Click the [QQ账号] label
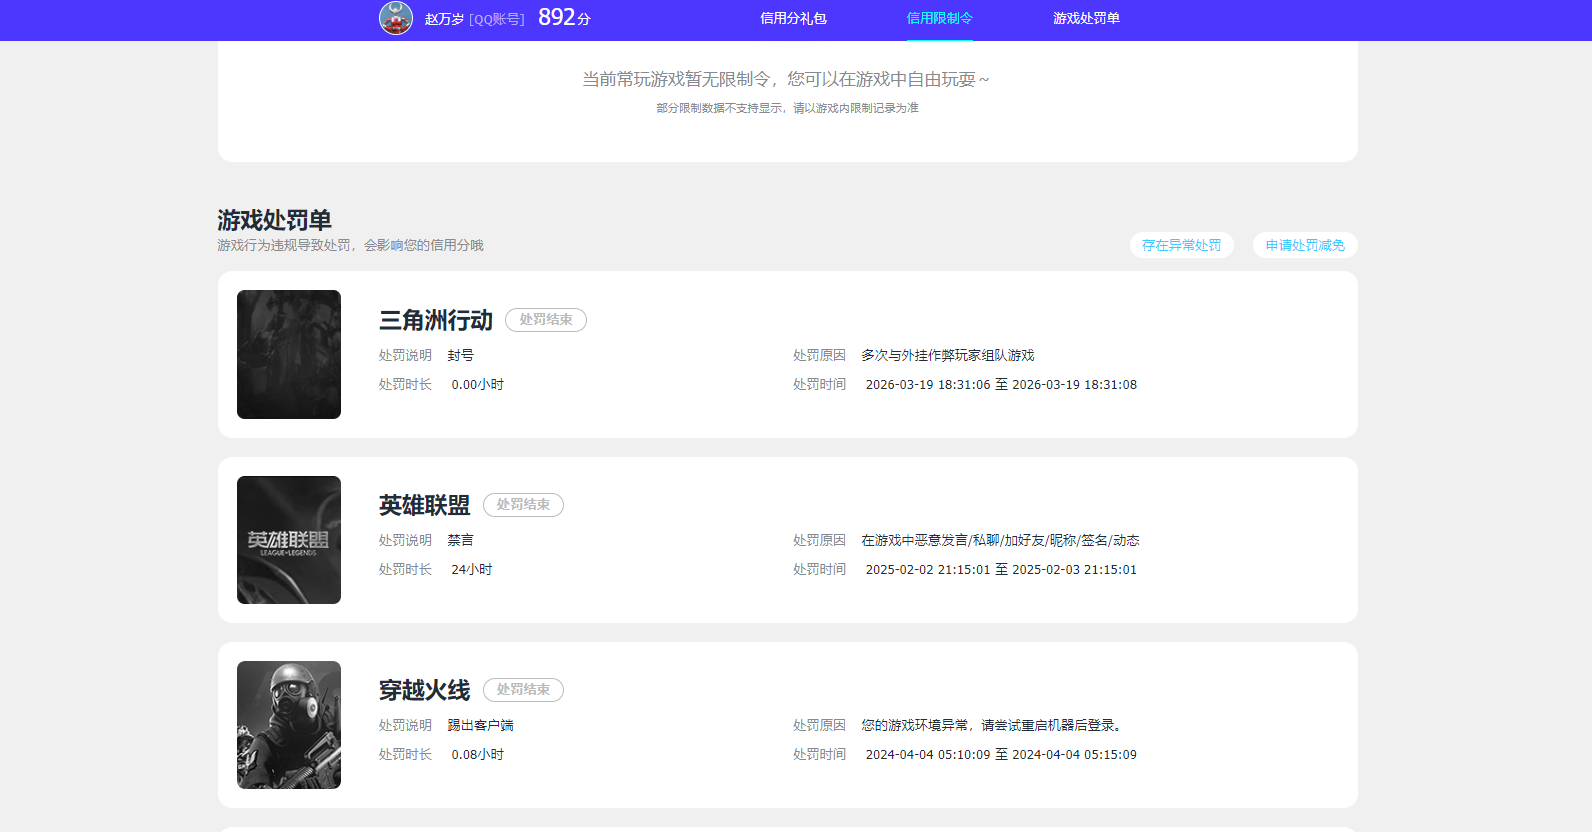Image resolution: width=1592 pixels, height=832 pixels. (x=497, y=19)
